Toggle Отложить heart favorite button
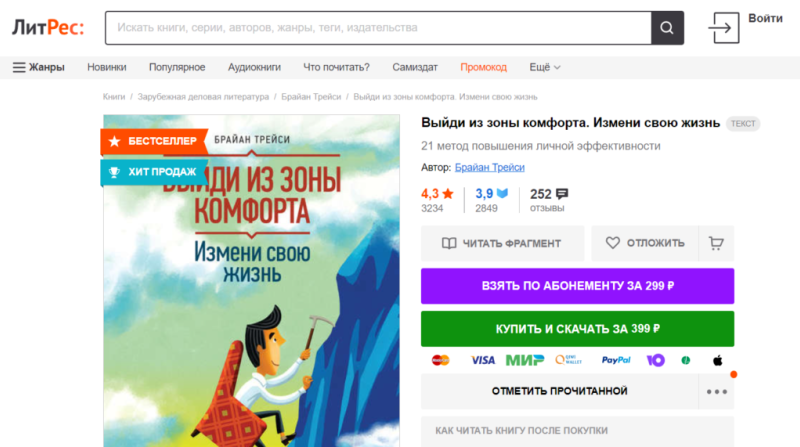The height and width of the screenshot is (447, 800). click(645, 243)
